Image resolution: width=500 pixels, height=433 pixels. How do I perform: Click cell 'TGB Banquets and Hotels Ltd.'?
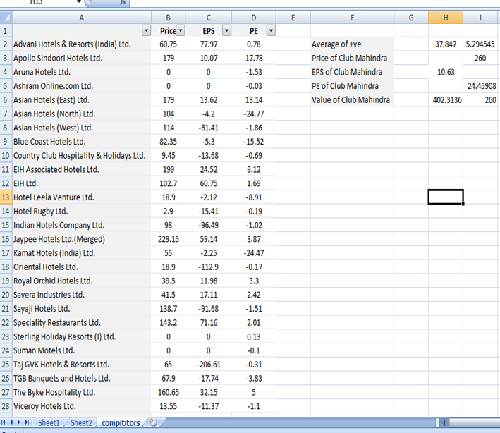coord(82,379)
